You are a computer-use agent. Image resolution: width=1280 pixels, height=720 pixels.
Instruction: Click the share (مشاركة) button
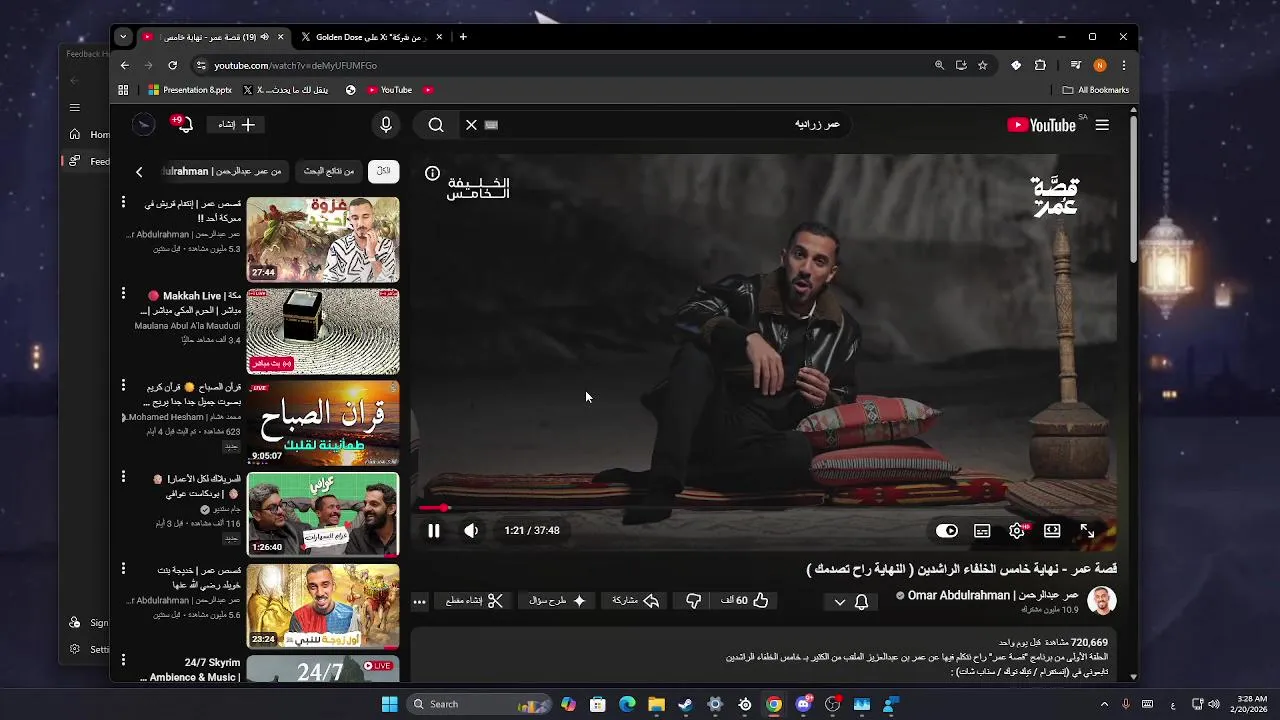click(x=636, y=601)
